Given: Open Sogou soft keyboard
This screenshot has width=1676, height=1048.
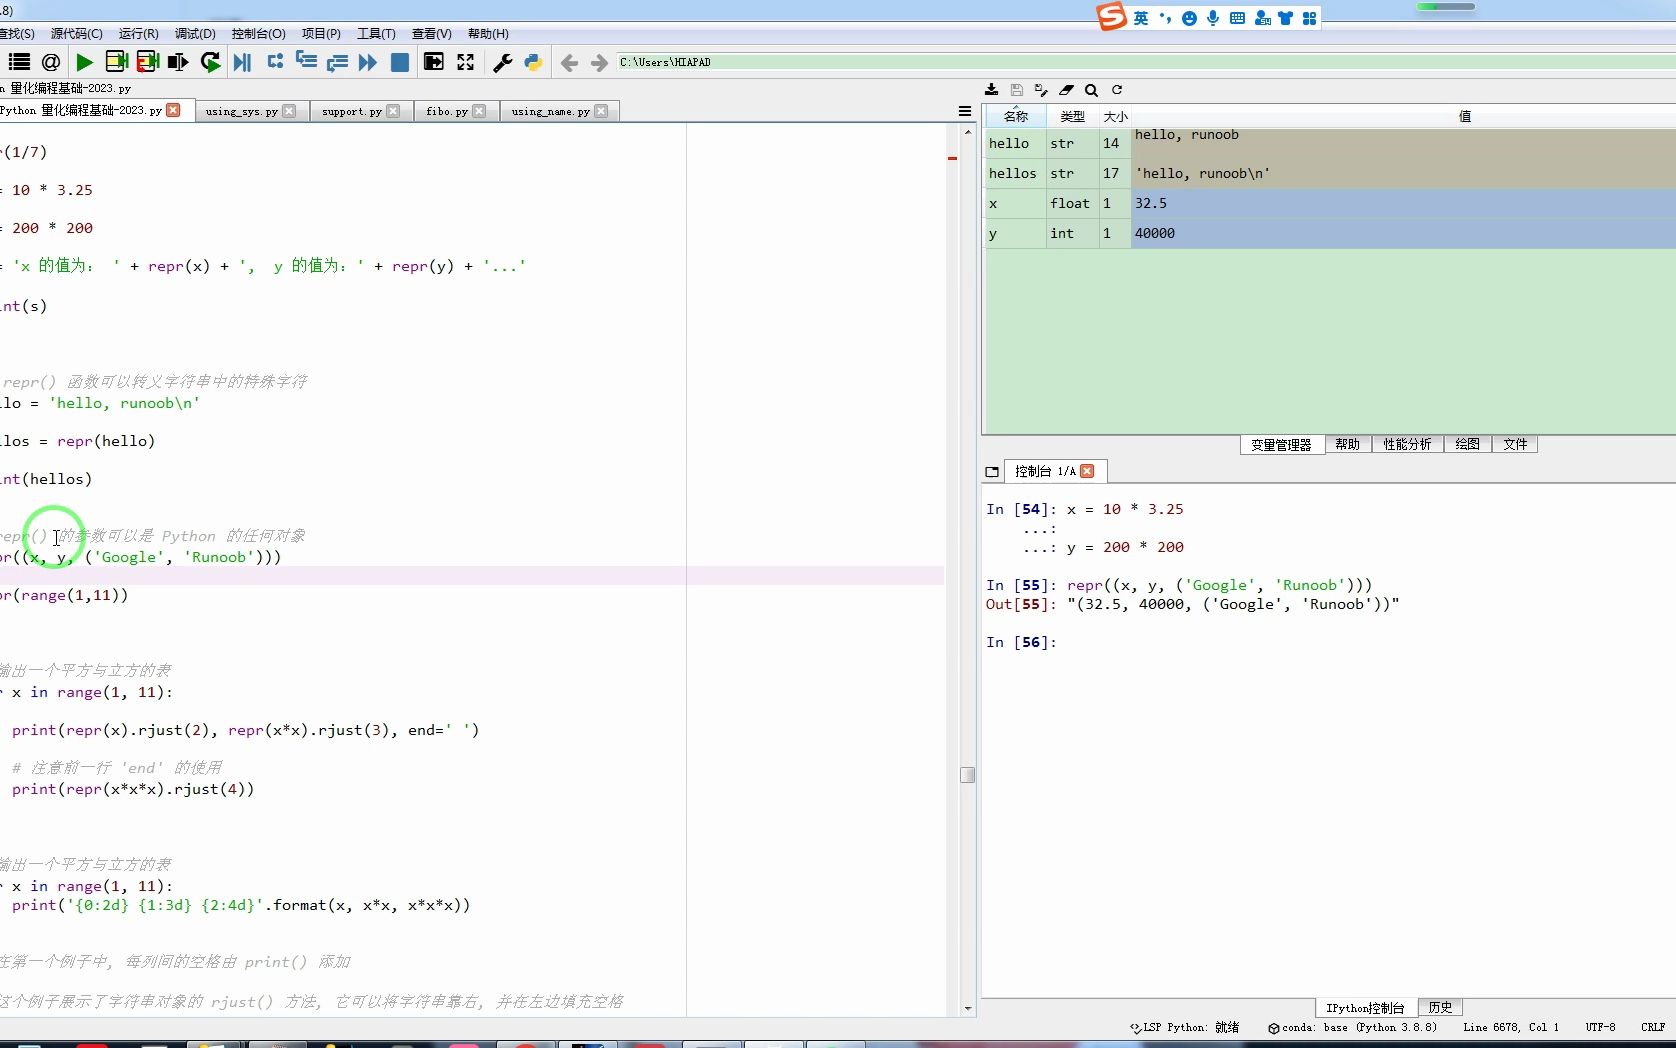Looking at the screenshot, I should 1237,18.
